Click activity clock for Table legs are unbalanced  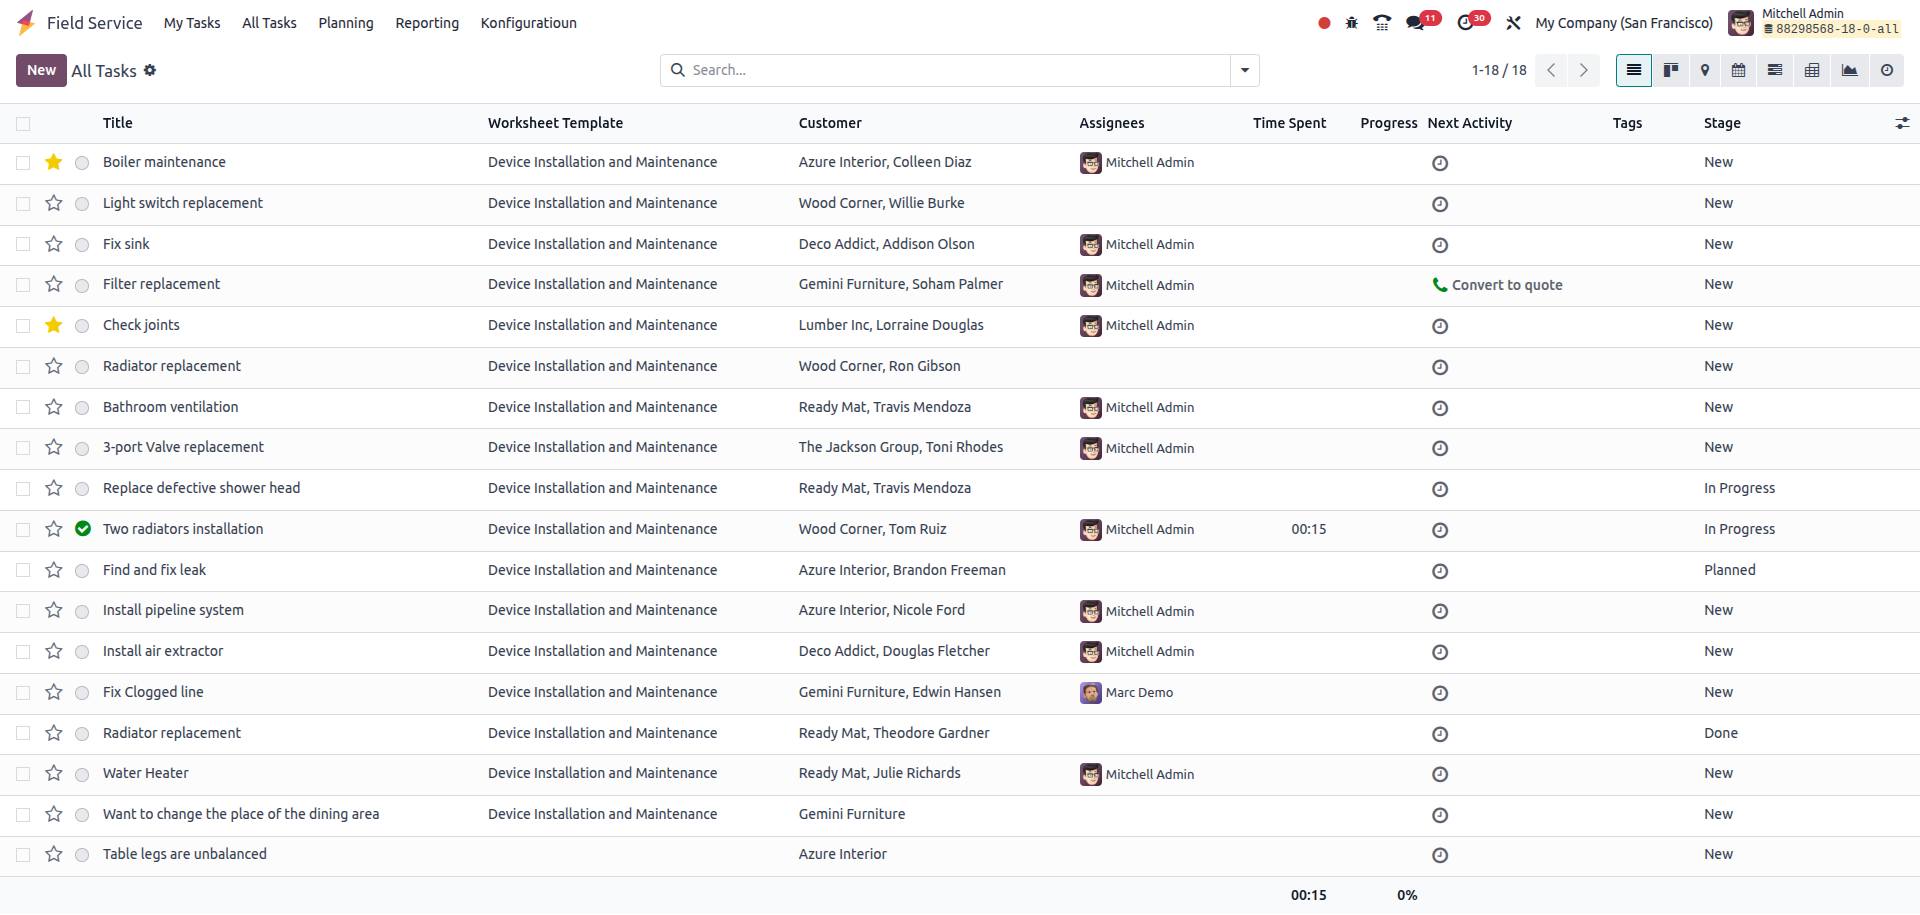[x=1440, y=855]
